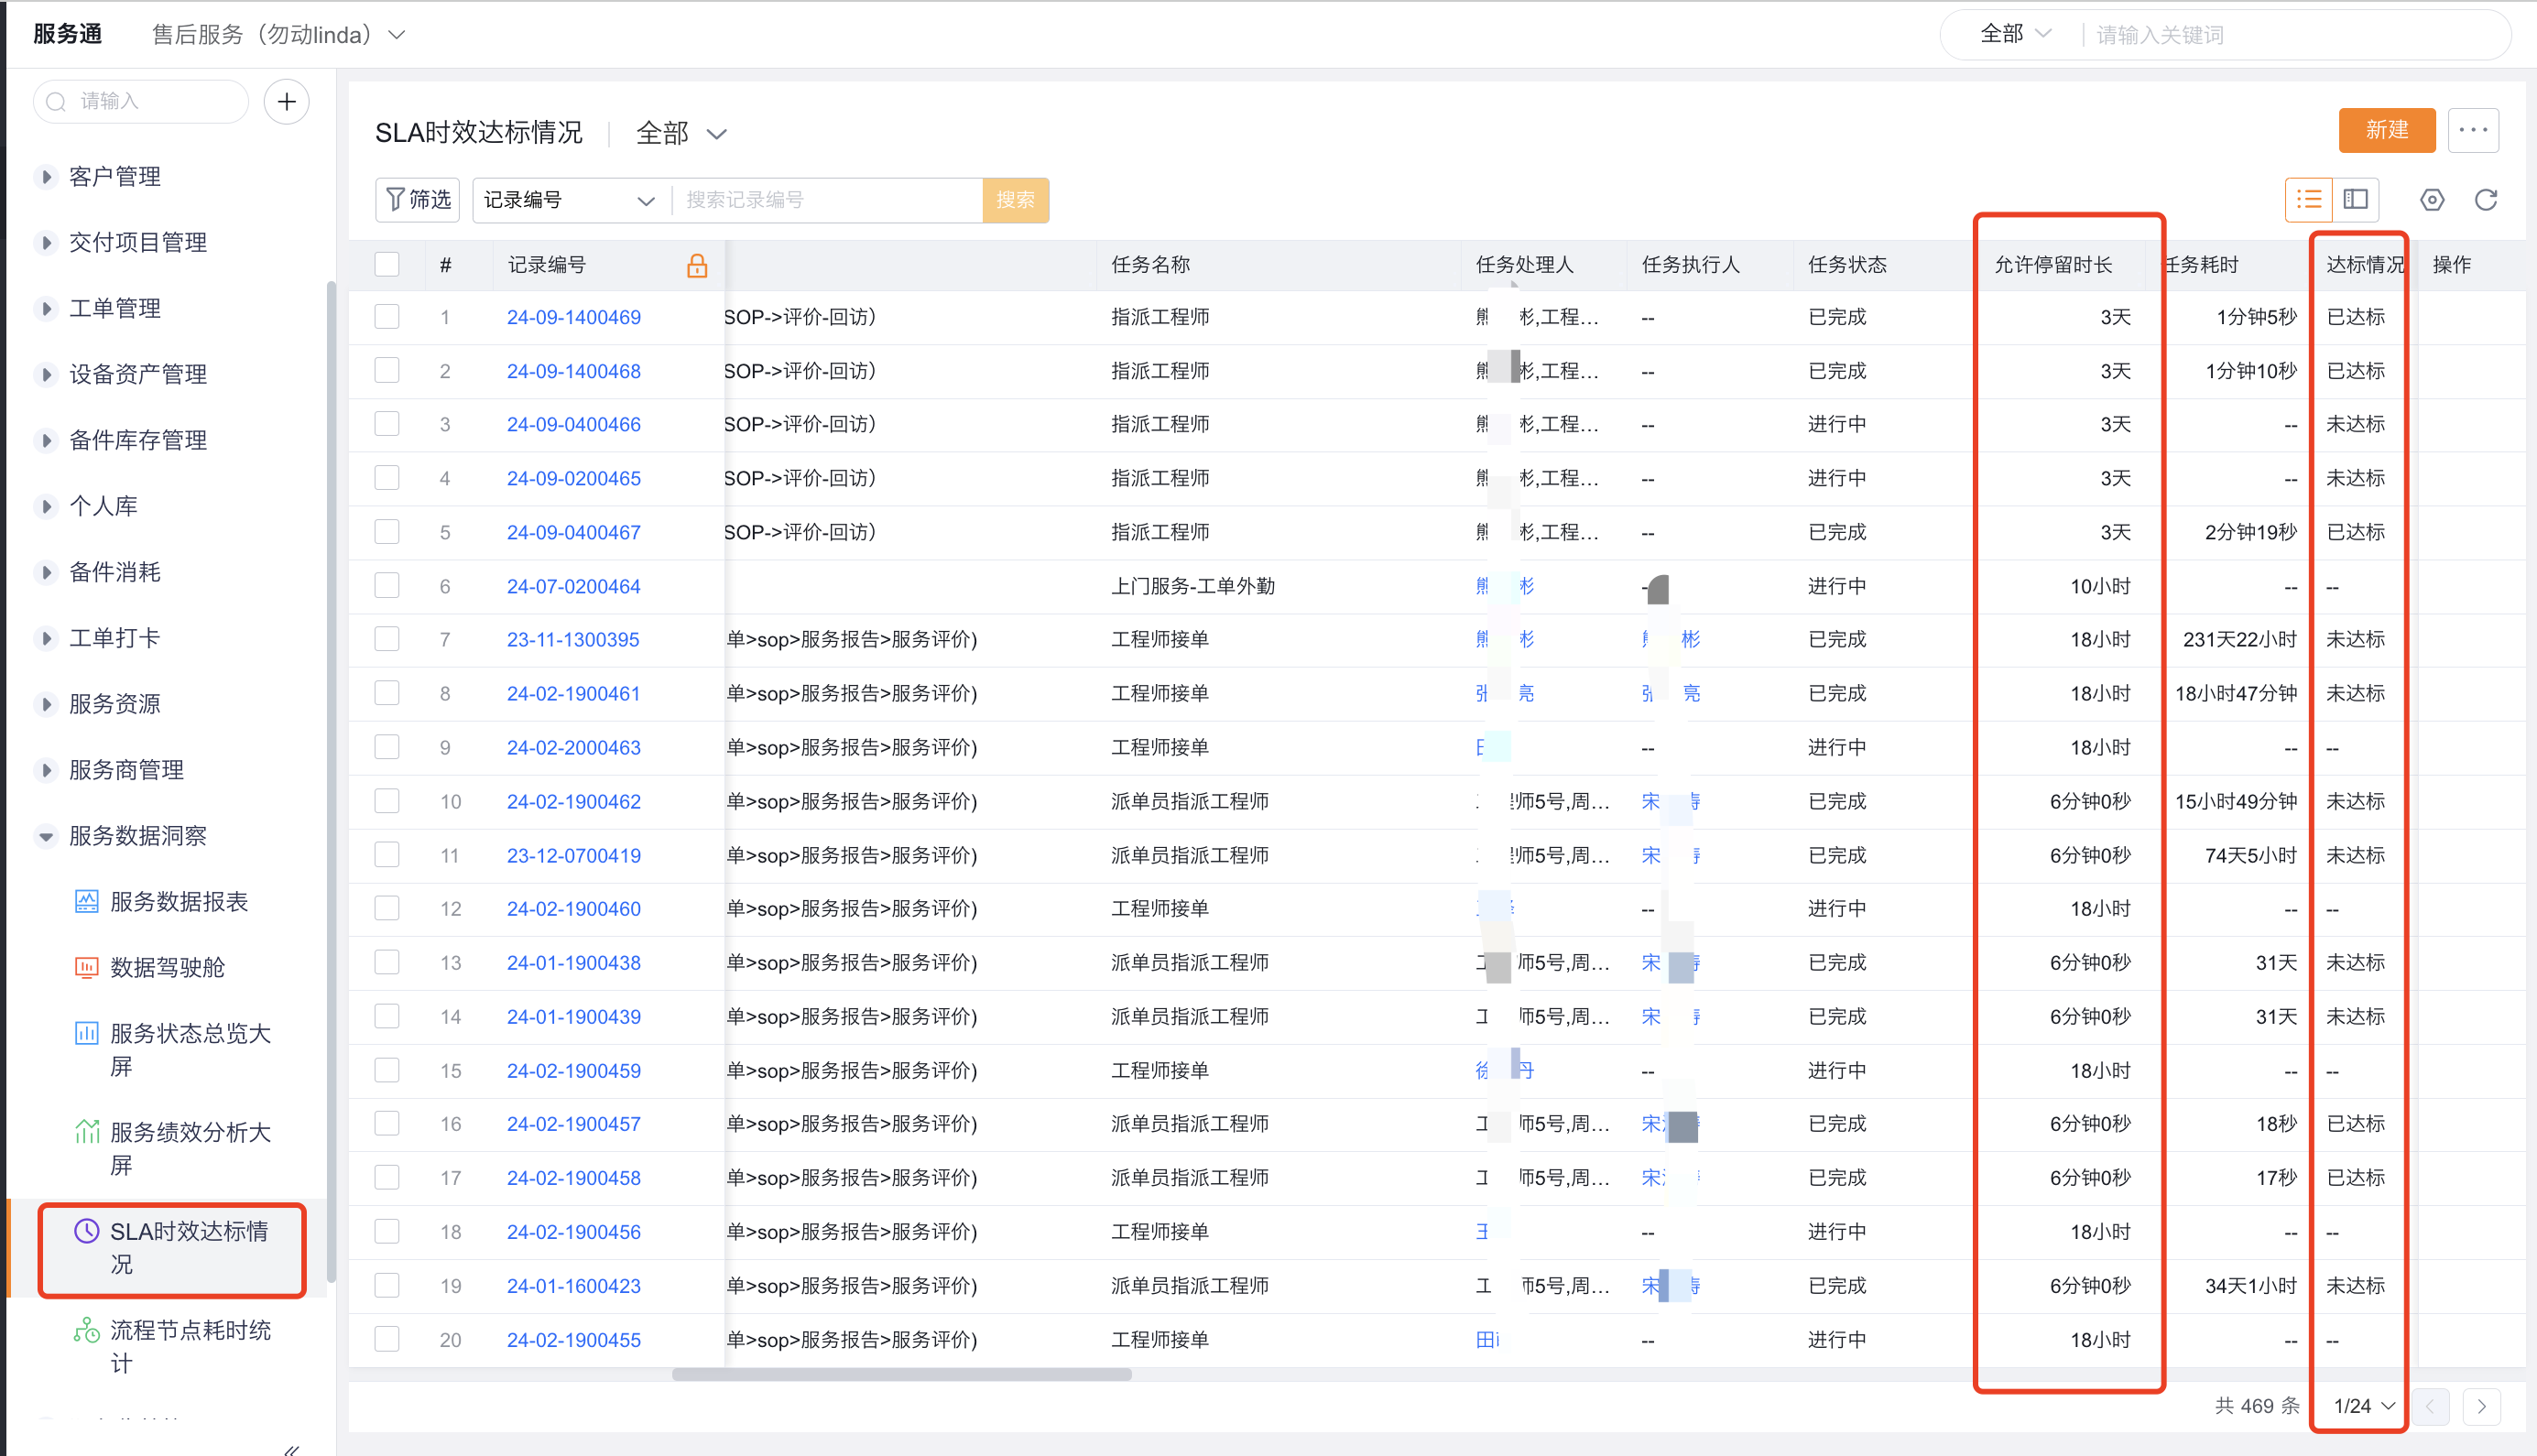This screenshot has width=2537, height=1456.
Task: Click the 服务通 logo text
Action: pos(67,34)
